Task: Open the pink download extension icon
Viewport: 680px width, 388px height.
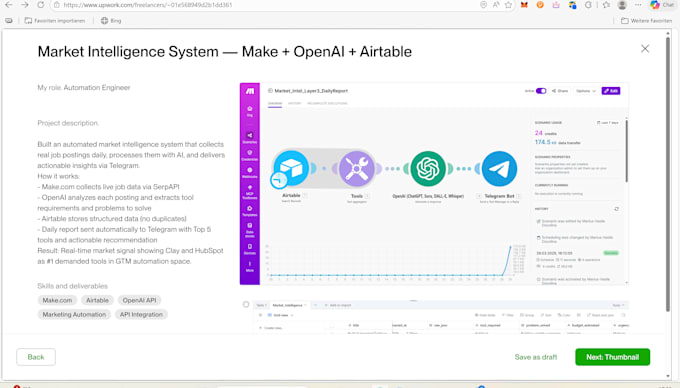Action: 556,5
